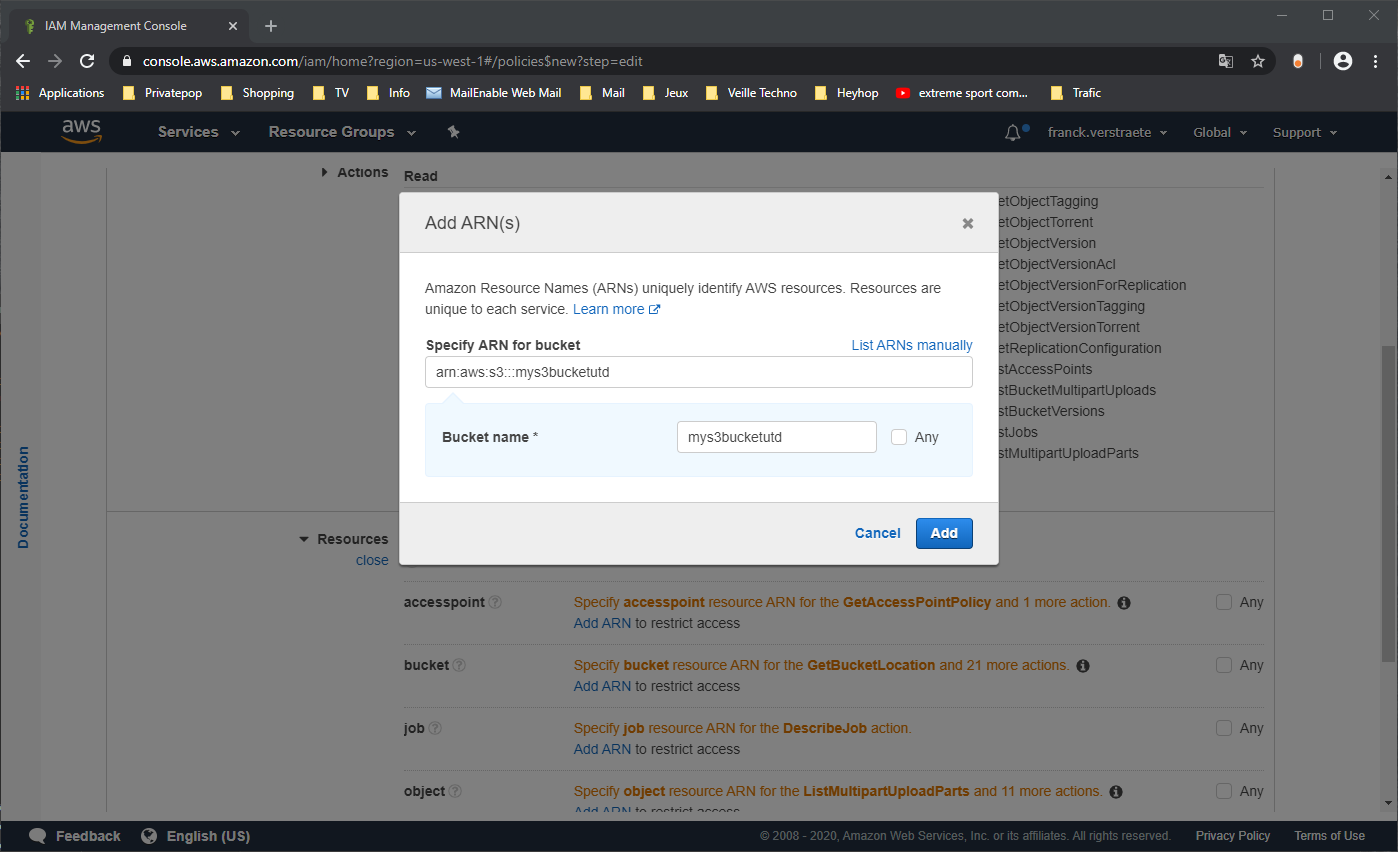Open the franck.verstraete account dropdown

pos(1107,132)
